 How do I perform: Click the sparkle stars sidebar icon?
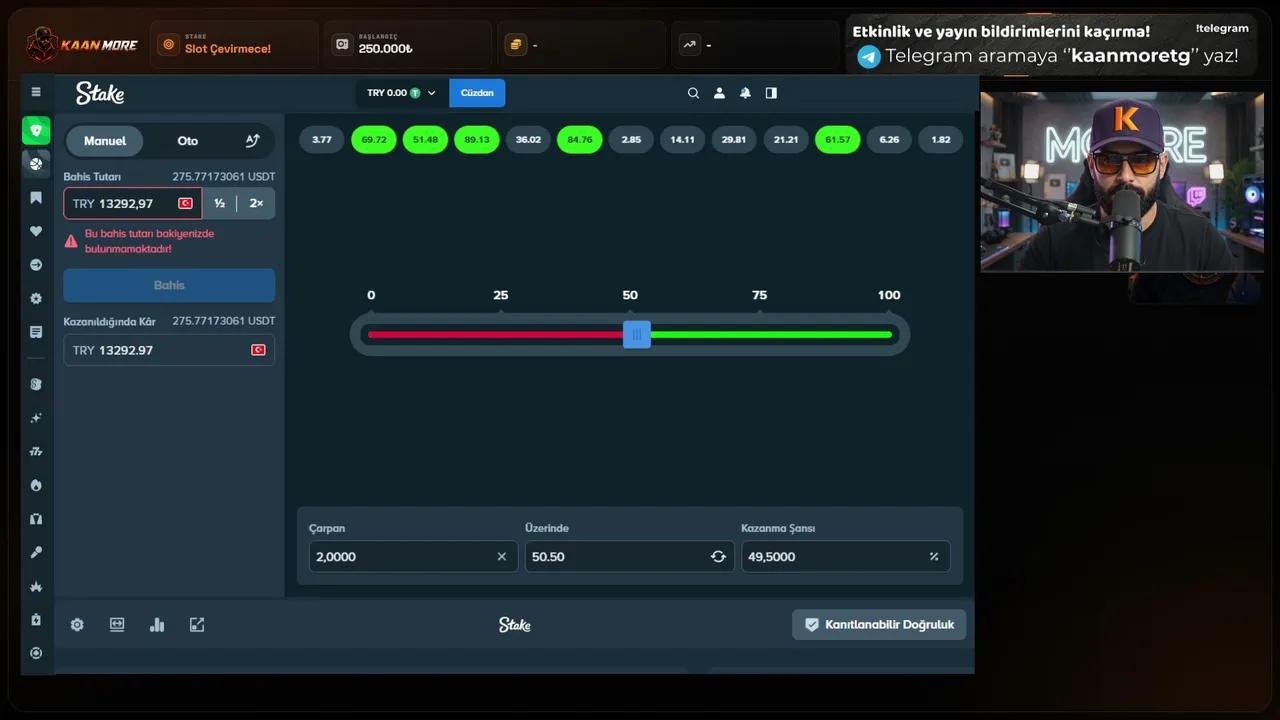36,417
